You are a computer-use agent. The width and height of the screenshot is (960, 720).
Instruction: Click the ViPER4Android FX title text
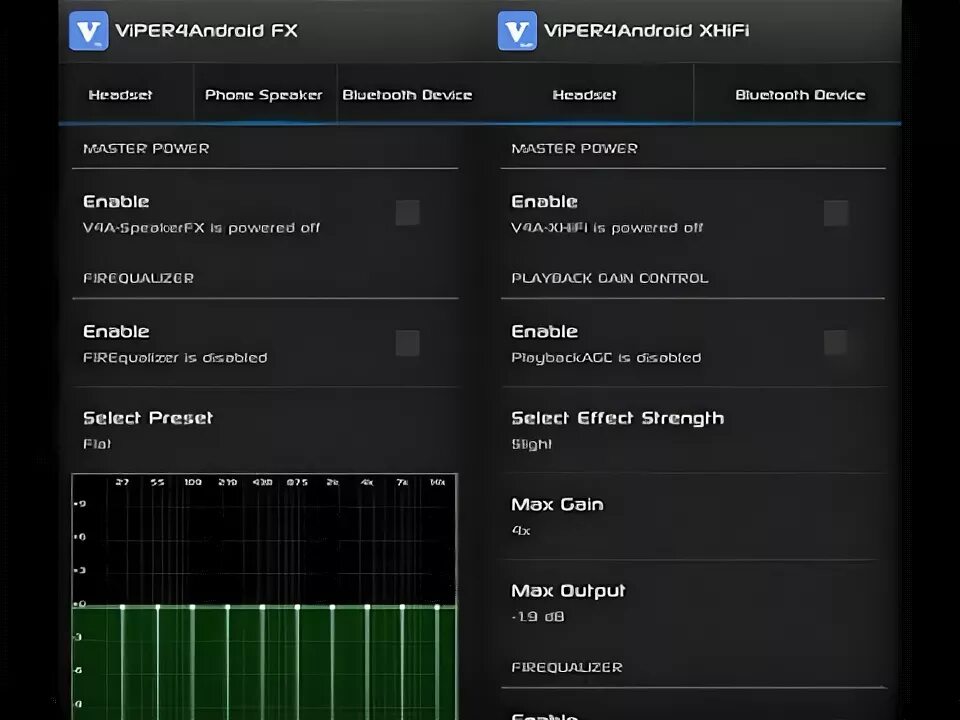point(206,31)
